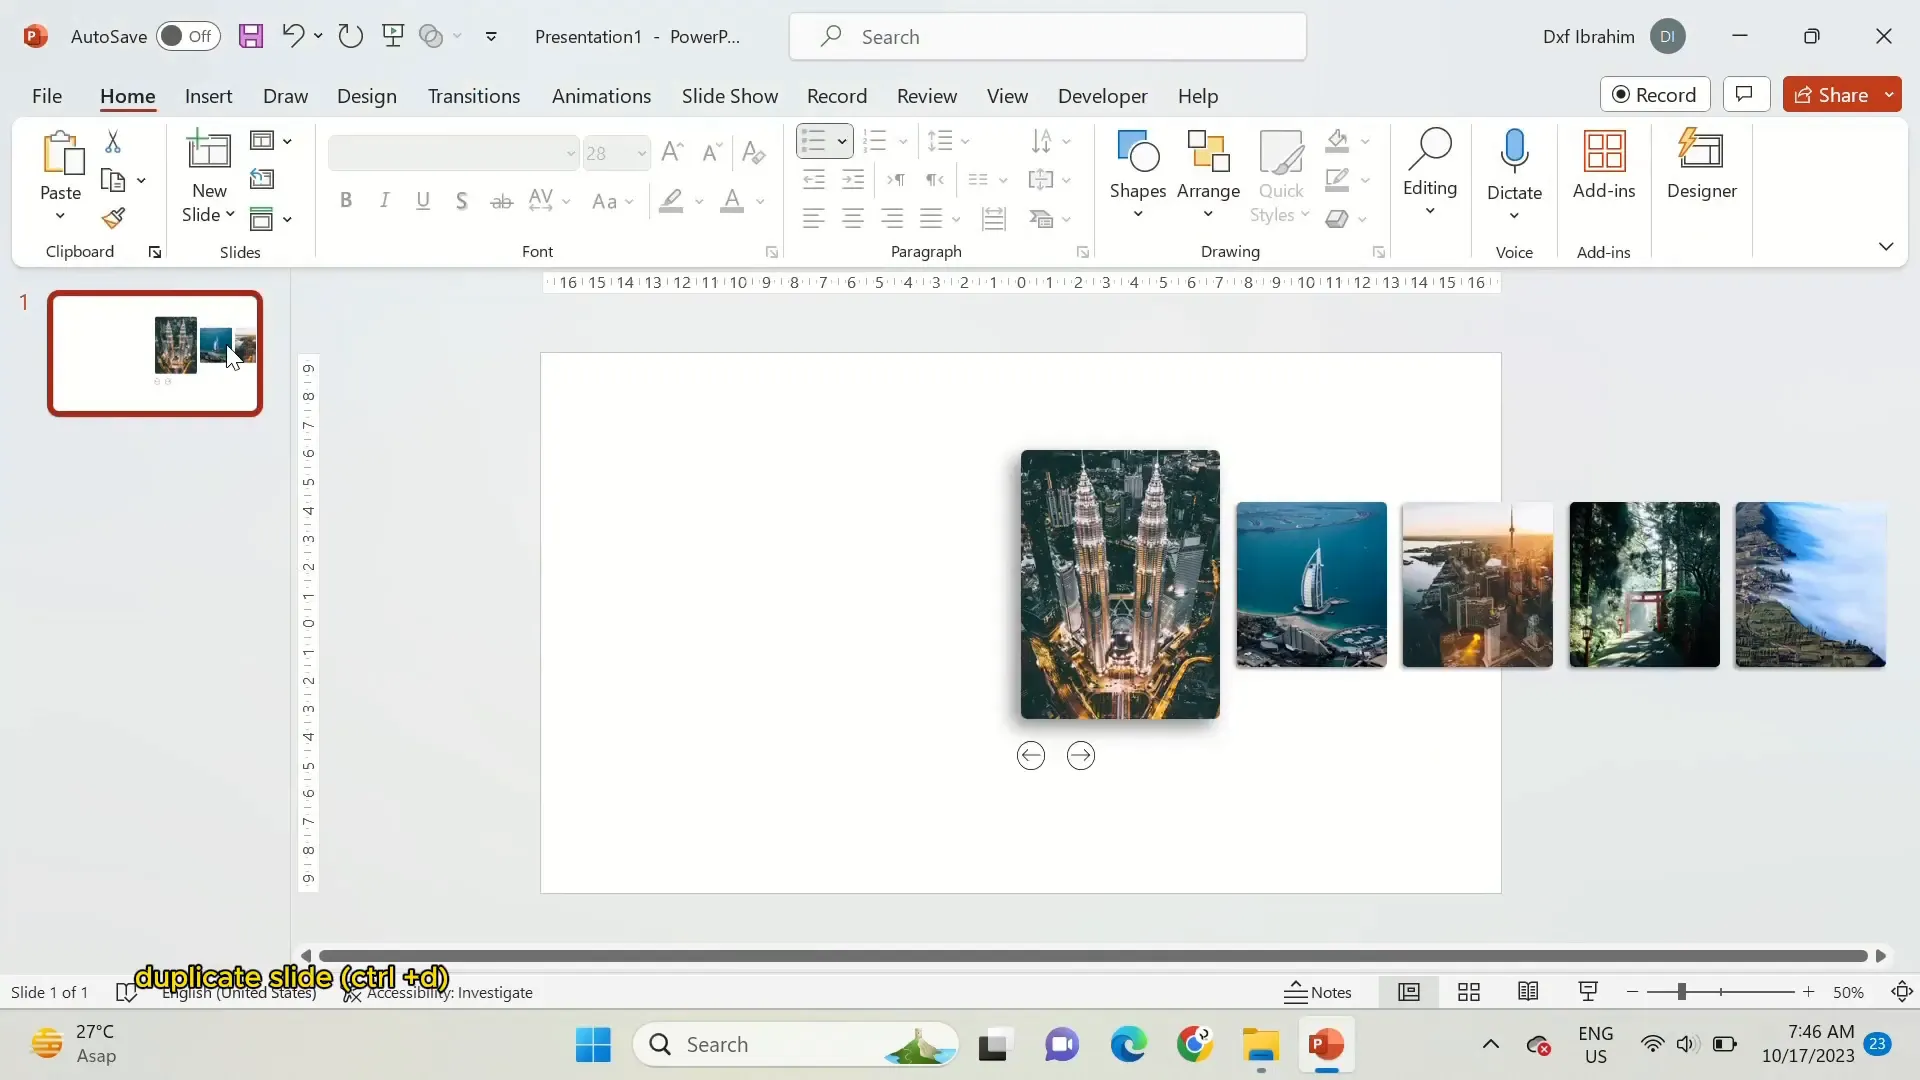Screen dimensions: 1920x1080
Task: Decrease font size with the small A icon
Action: (x=712, y=152)
